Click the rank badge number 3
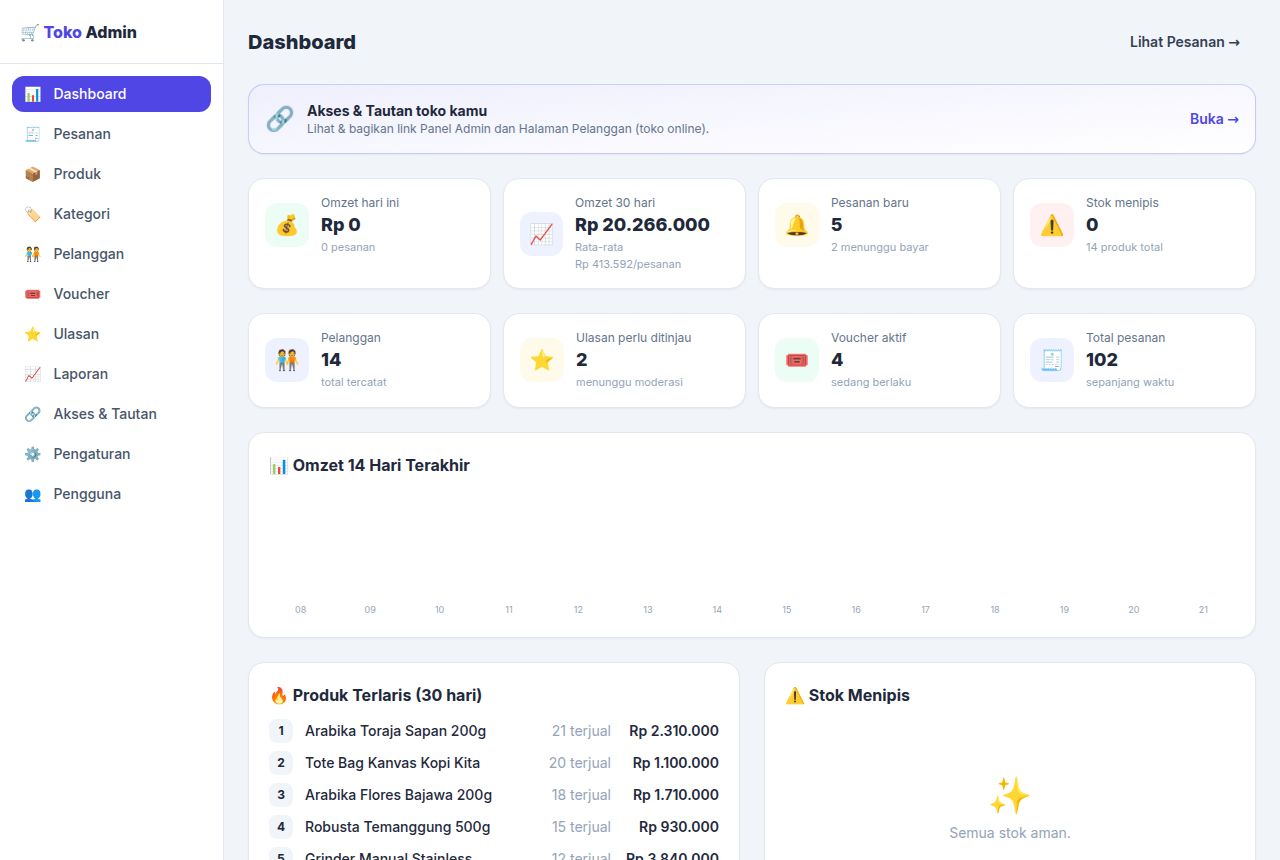 pos(281,795)
